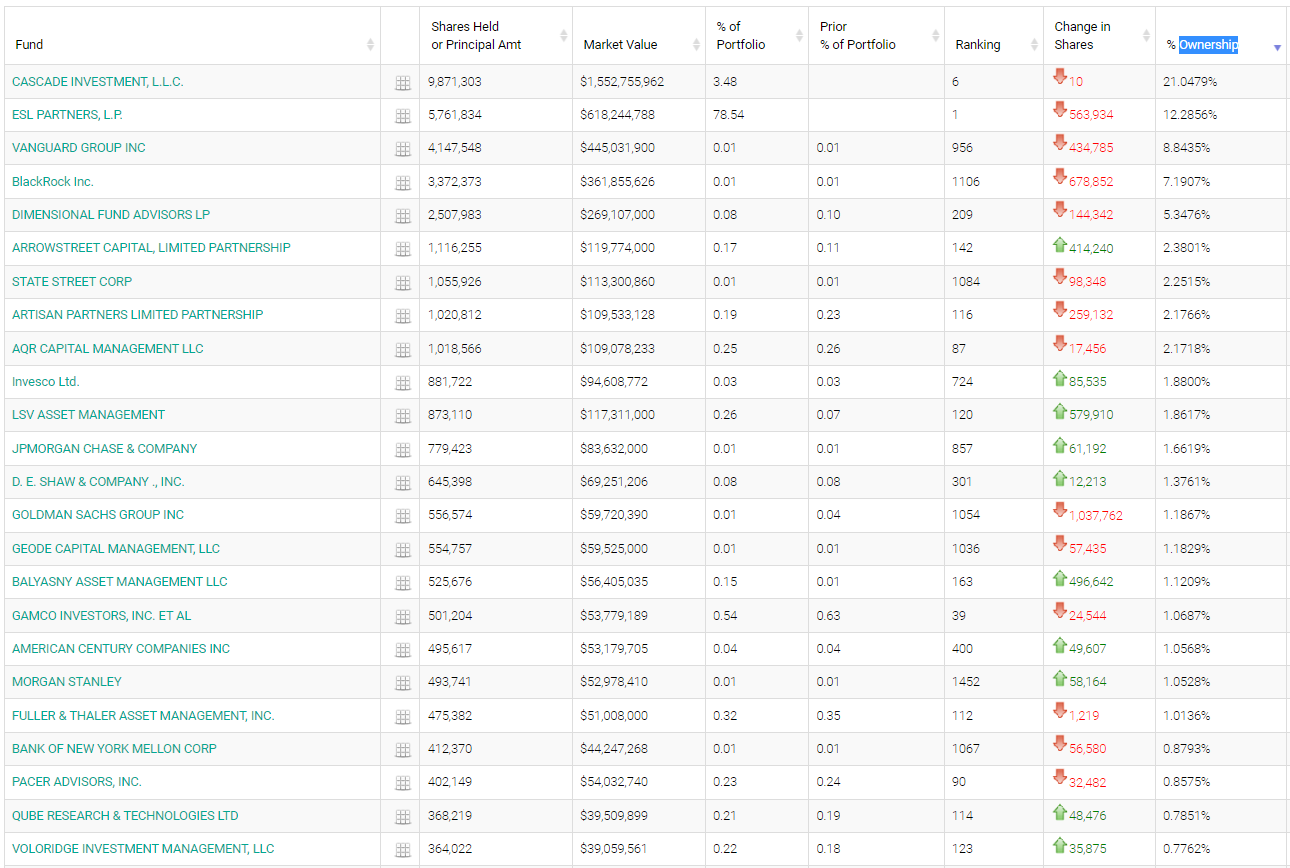Screen dimensions: 1290x868
Task: Sort by % Ownership column header
Action: 1221,36
